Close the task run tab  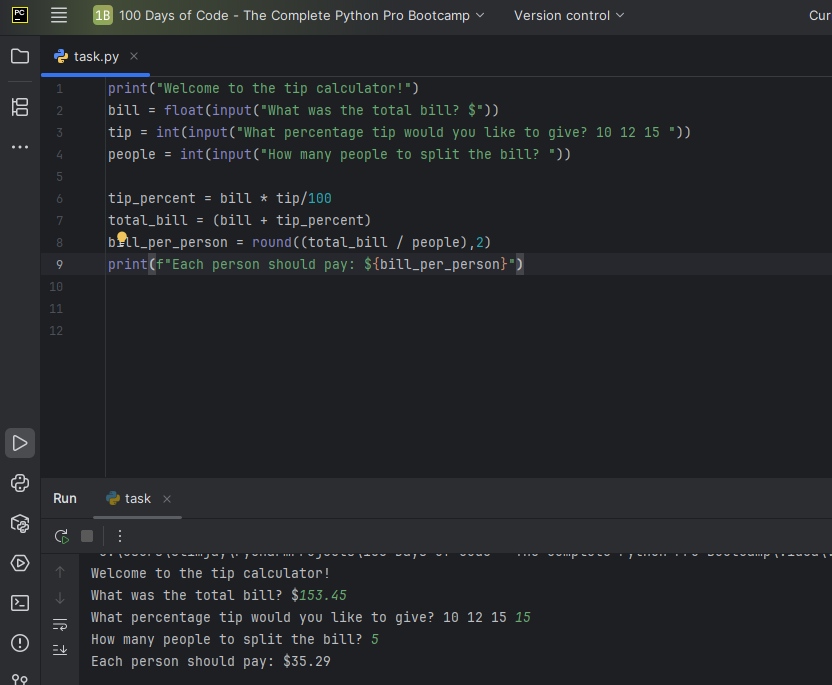(167, 499)
